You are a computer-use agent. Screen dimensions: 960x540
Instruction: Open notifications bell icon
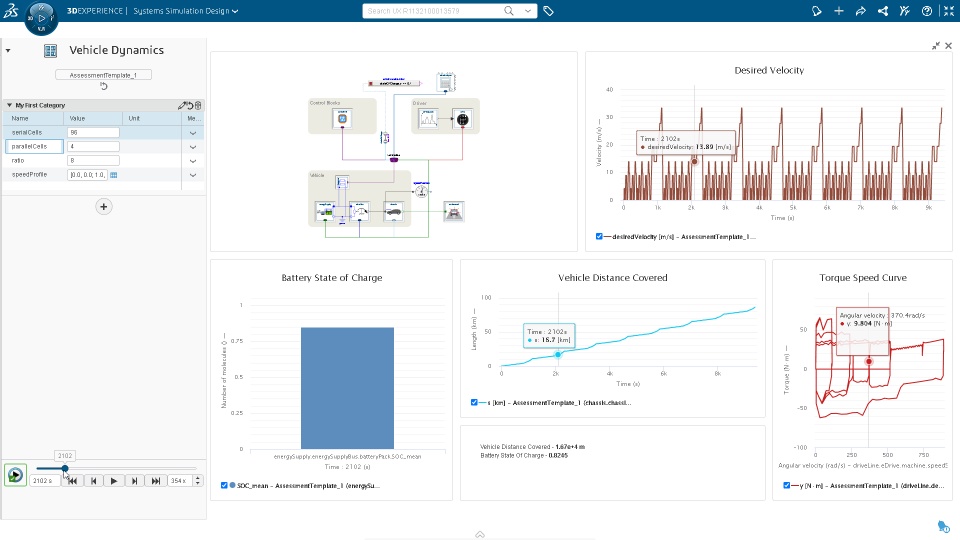coord(817,11)
